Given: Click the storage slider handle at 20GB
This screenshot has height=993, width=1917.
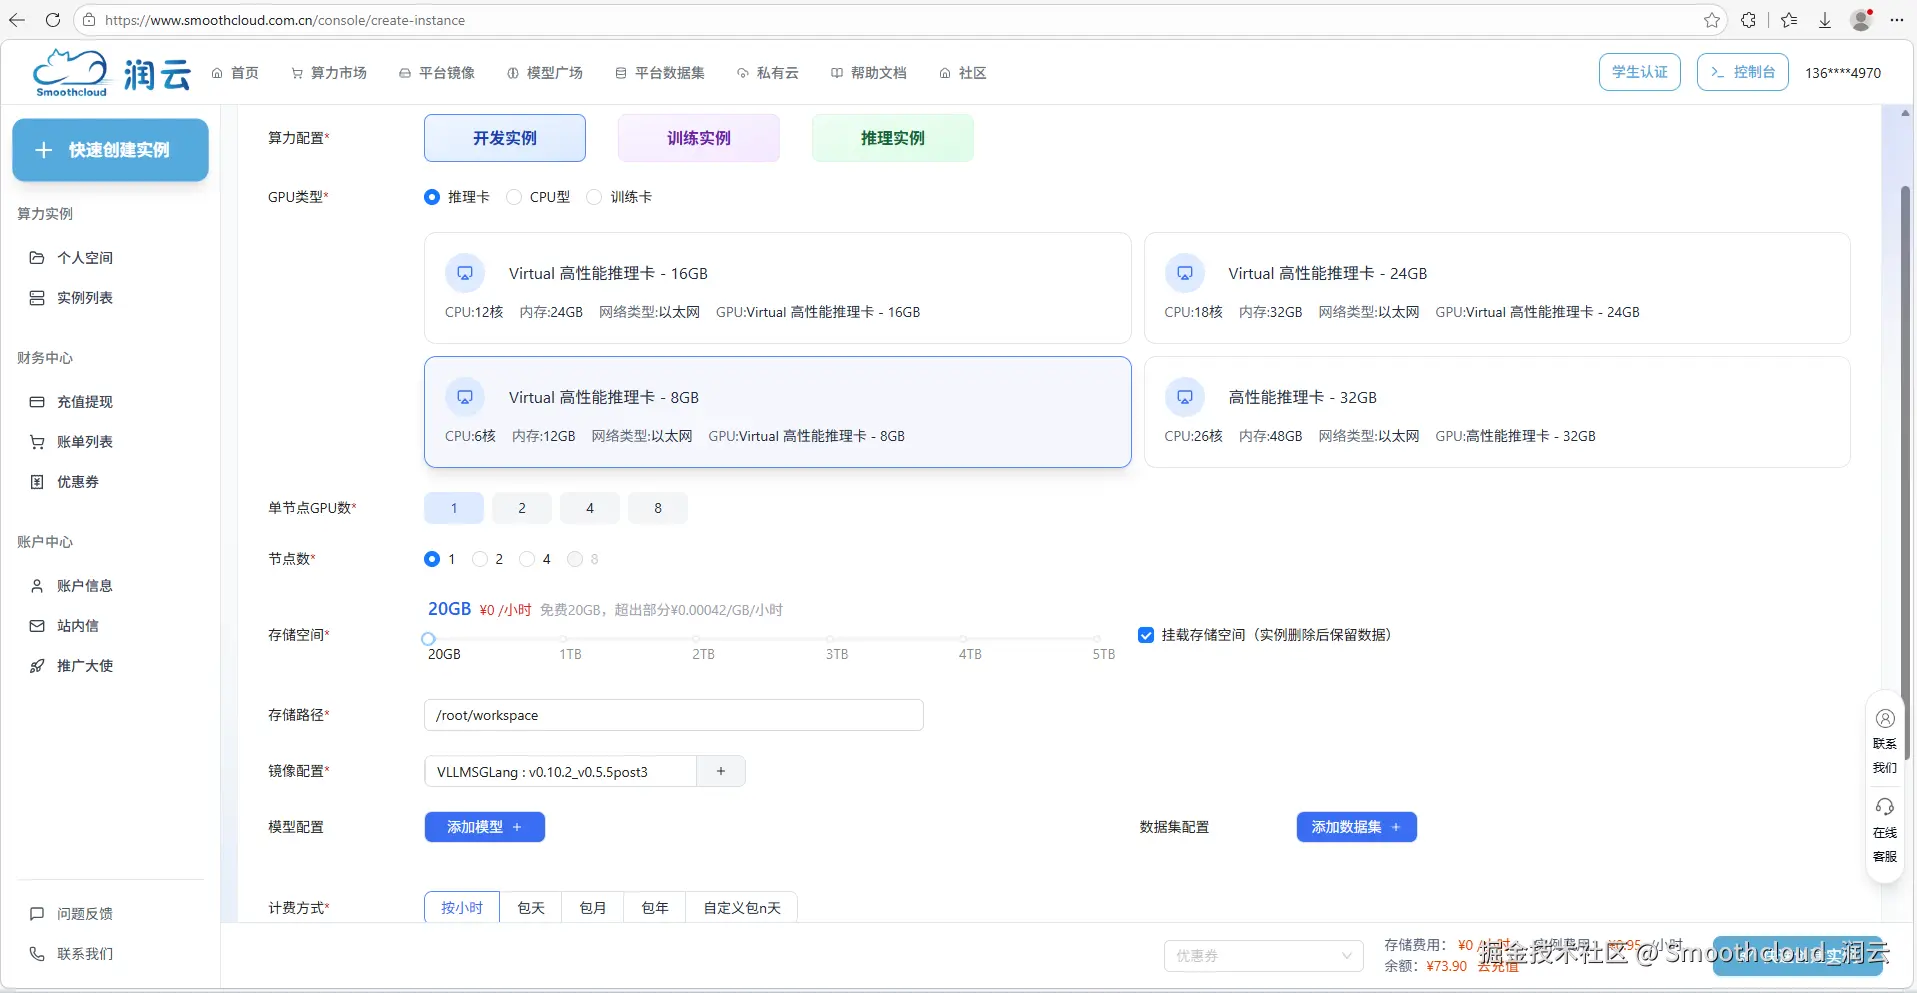Looking at the screenshot, I should tap(428, 638).
